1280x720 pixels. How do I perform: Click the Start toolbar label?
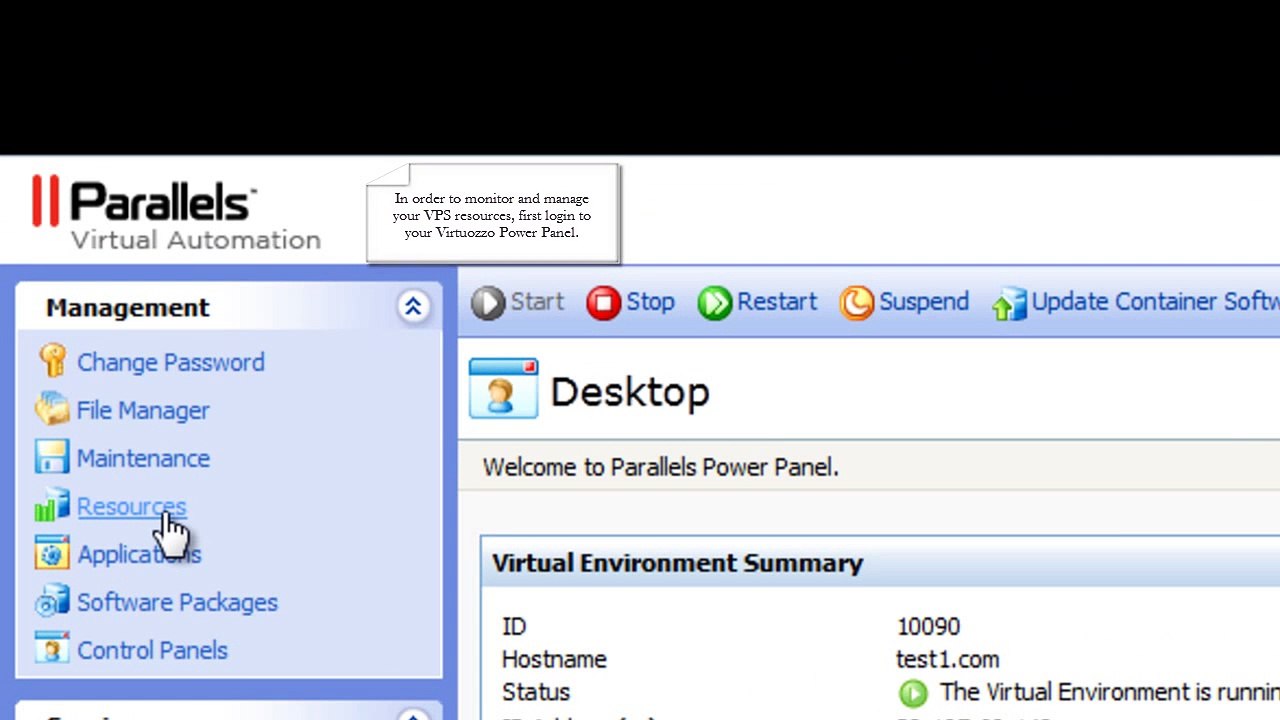tap(537, 302)
